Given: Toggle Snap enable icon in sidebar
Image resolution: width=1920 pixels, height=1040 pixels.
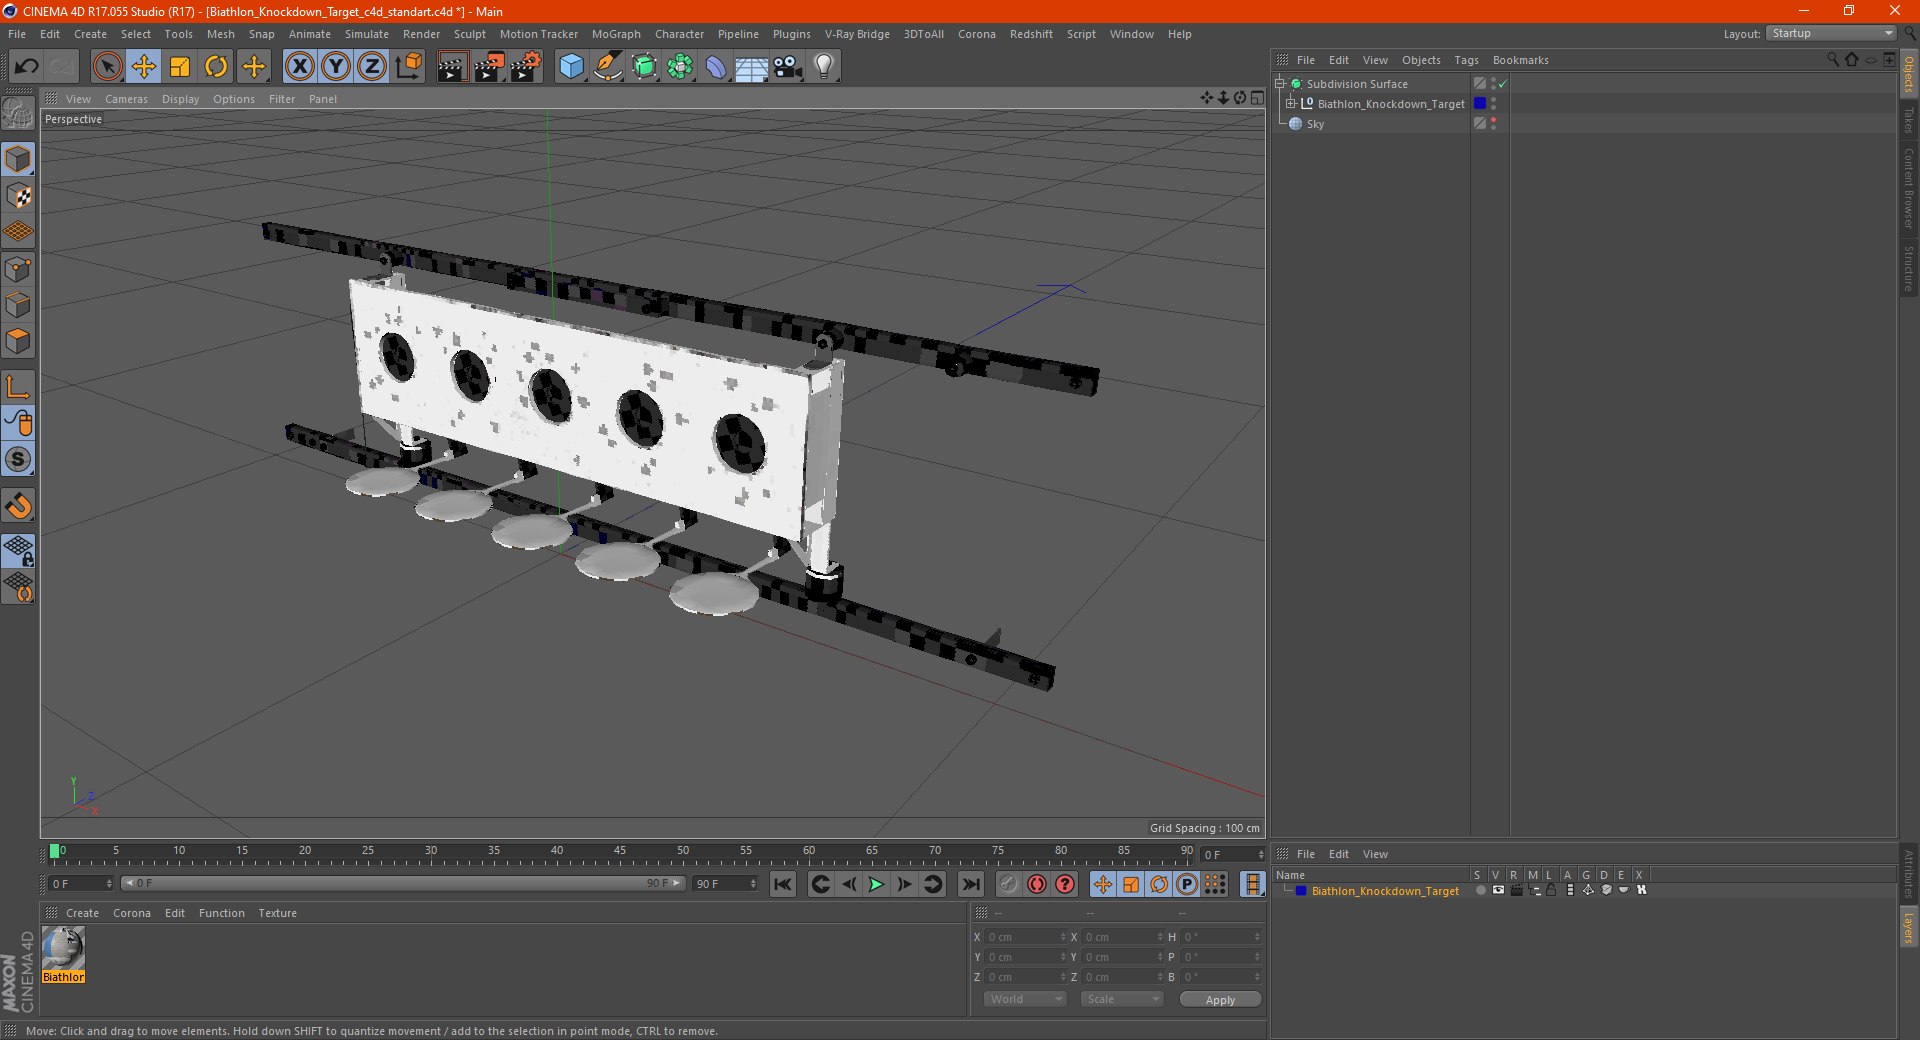Looking at the screenshot, I should coord(19,506).
